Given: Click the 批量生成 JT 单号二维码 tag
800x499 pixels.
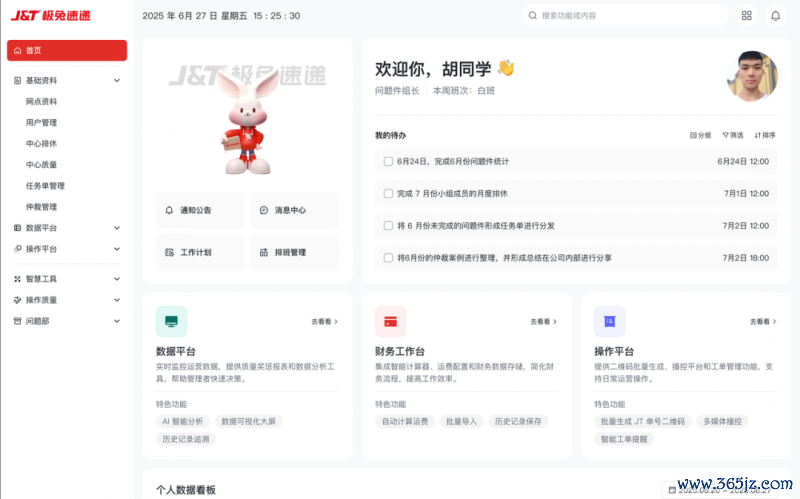Looking at the screenshot, I should [x=643, y=421].
